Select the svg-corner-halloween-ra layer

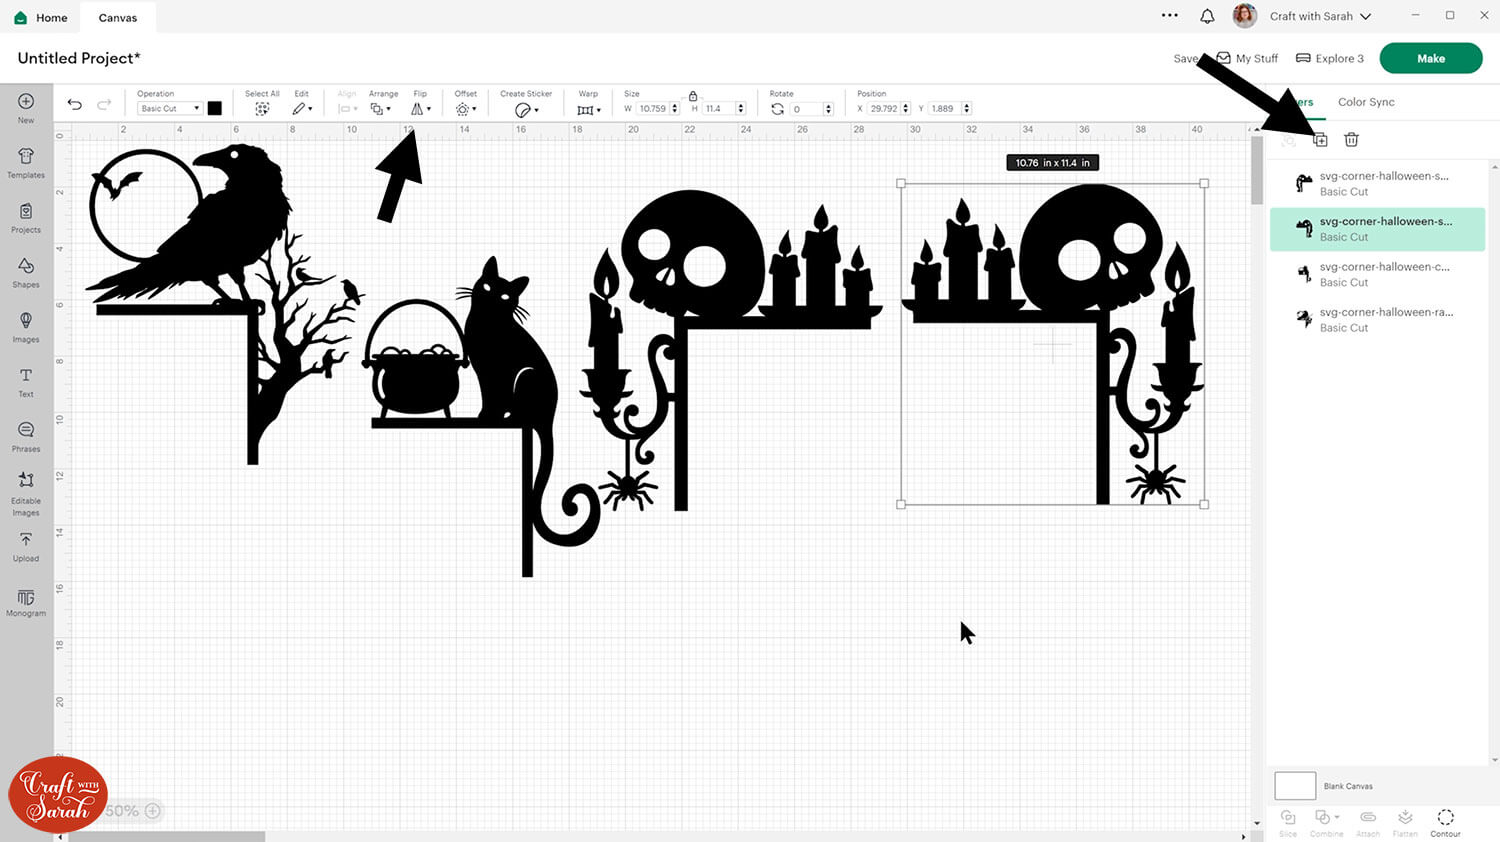pos(1377,319)
